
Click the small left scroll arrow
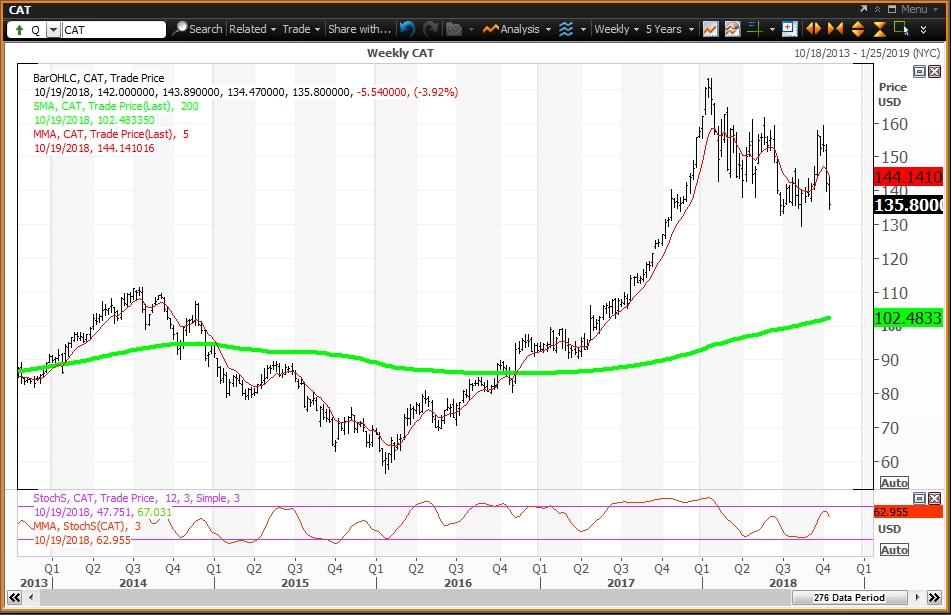tap(31, 597)
